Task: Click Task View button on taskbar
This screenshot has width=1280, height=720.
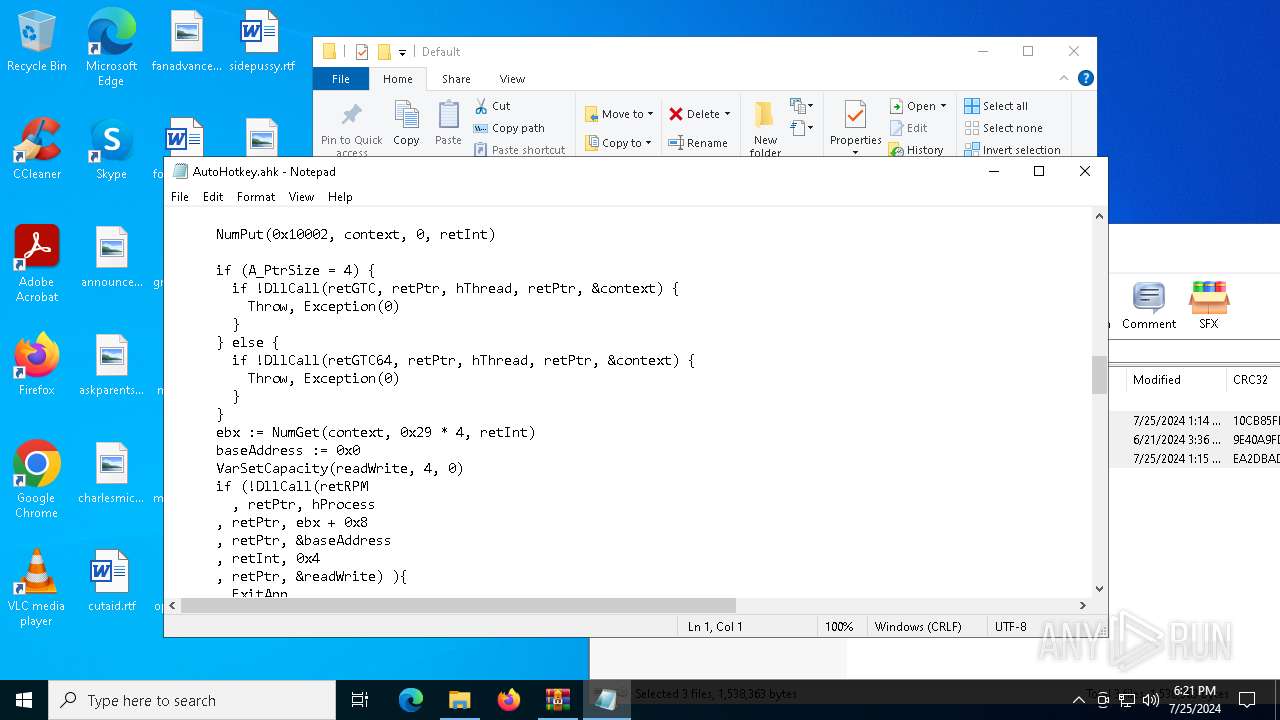Action: [x=360, y=700]
